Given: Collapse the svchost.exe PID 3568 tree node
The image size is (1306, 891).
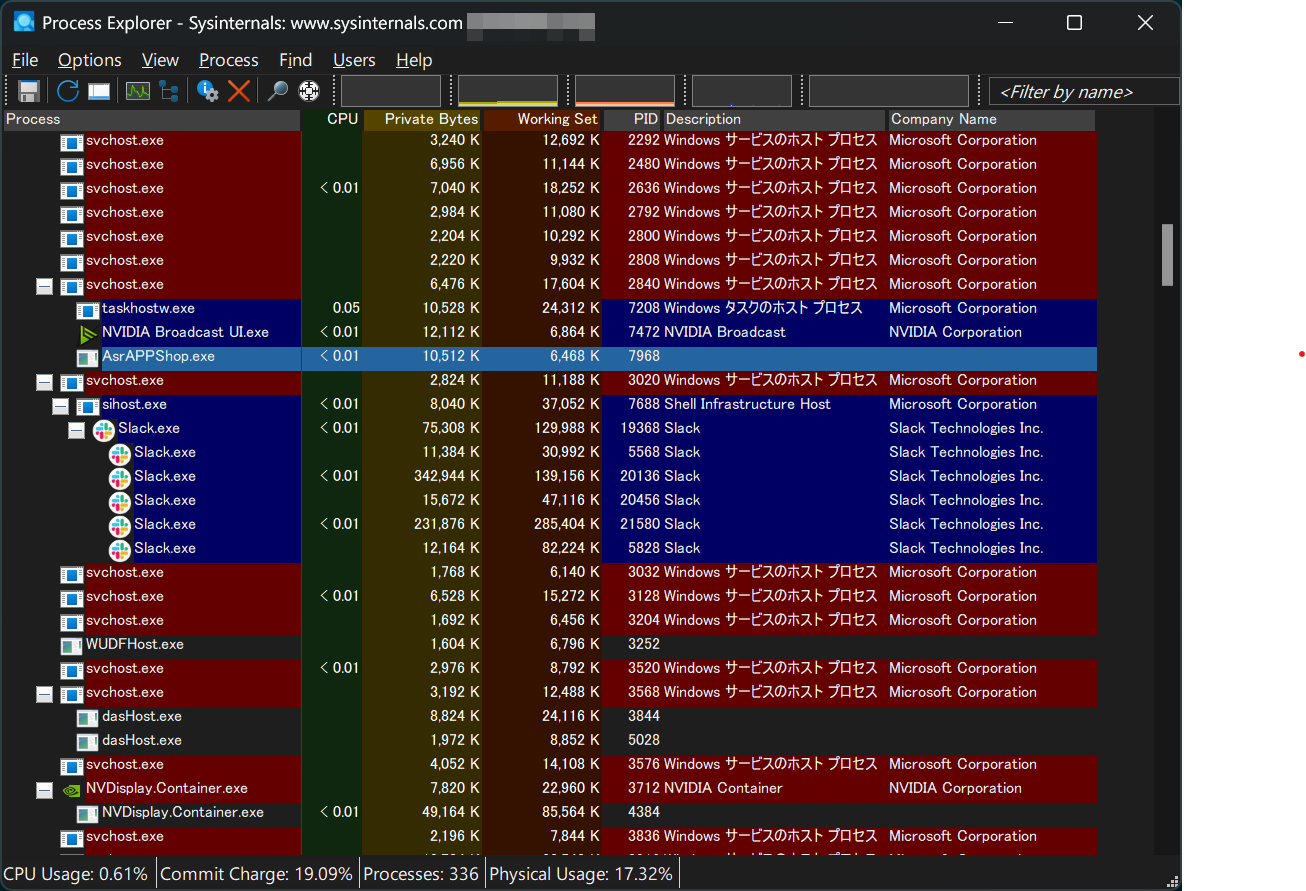Looking at the screenshot, I should [x=44, y=694].
